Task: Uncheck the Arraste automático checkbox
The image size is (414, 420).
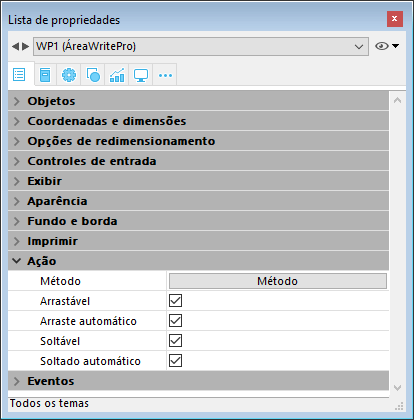Action: coord(175,321)
